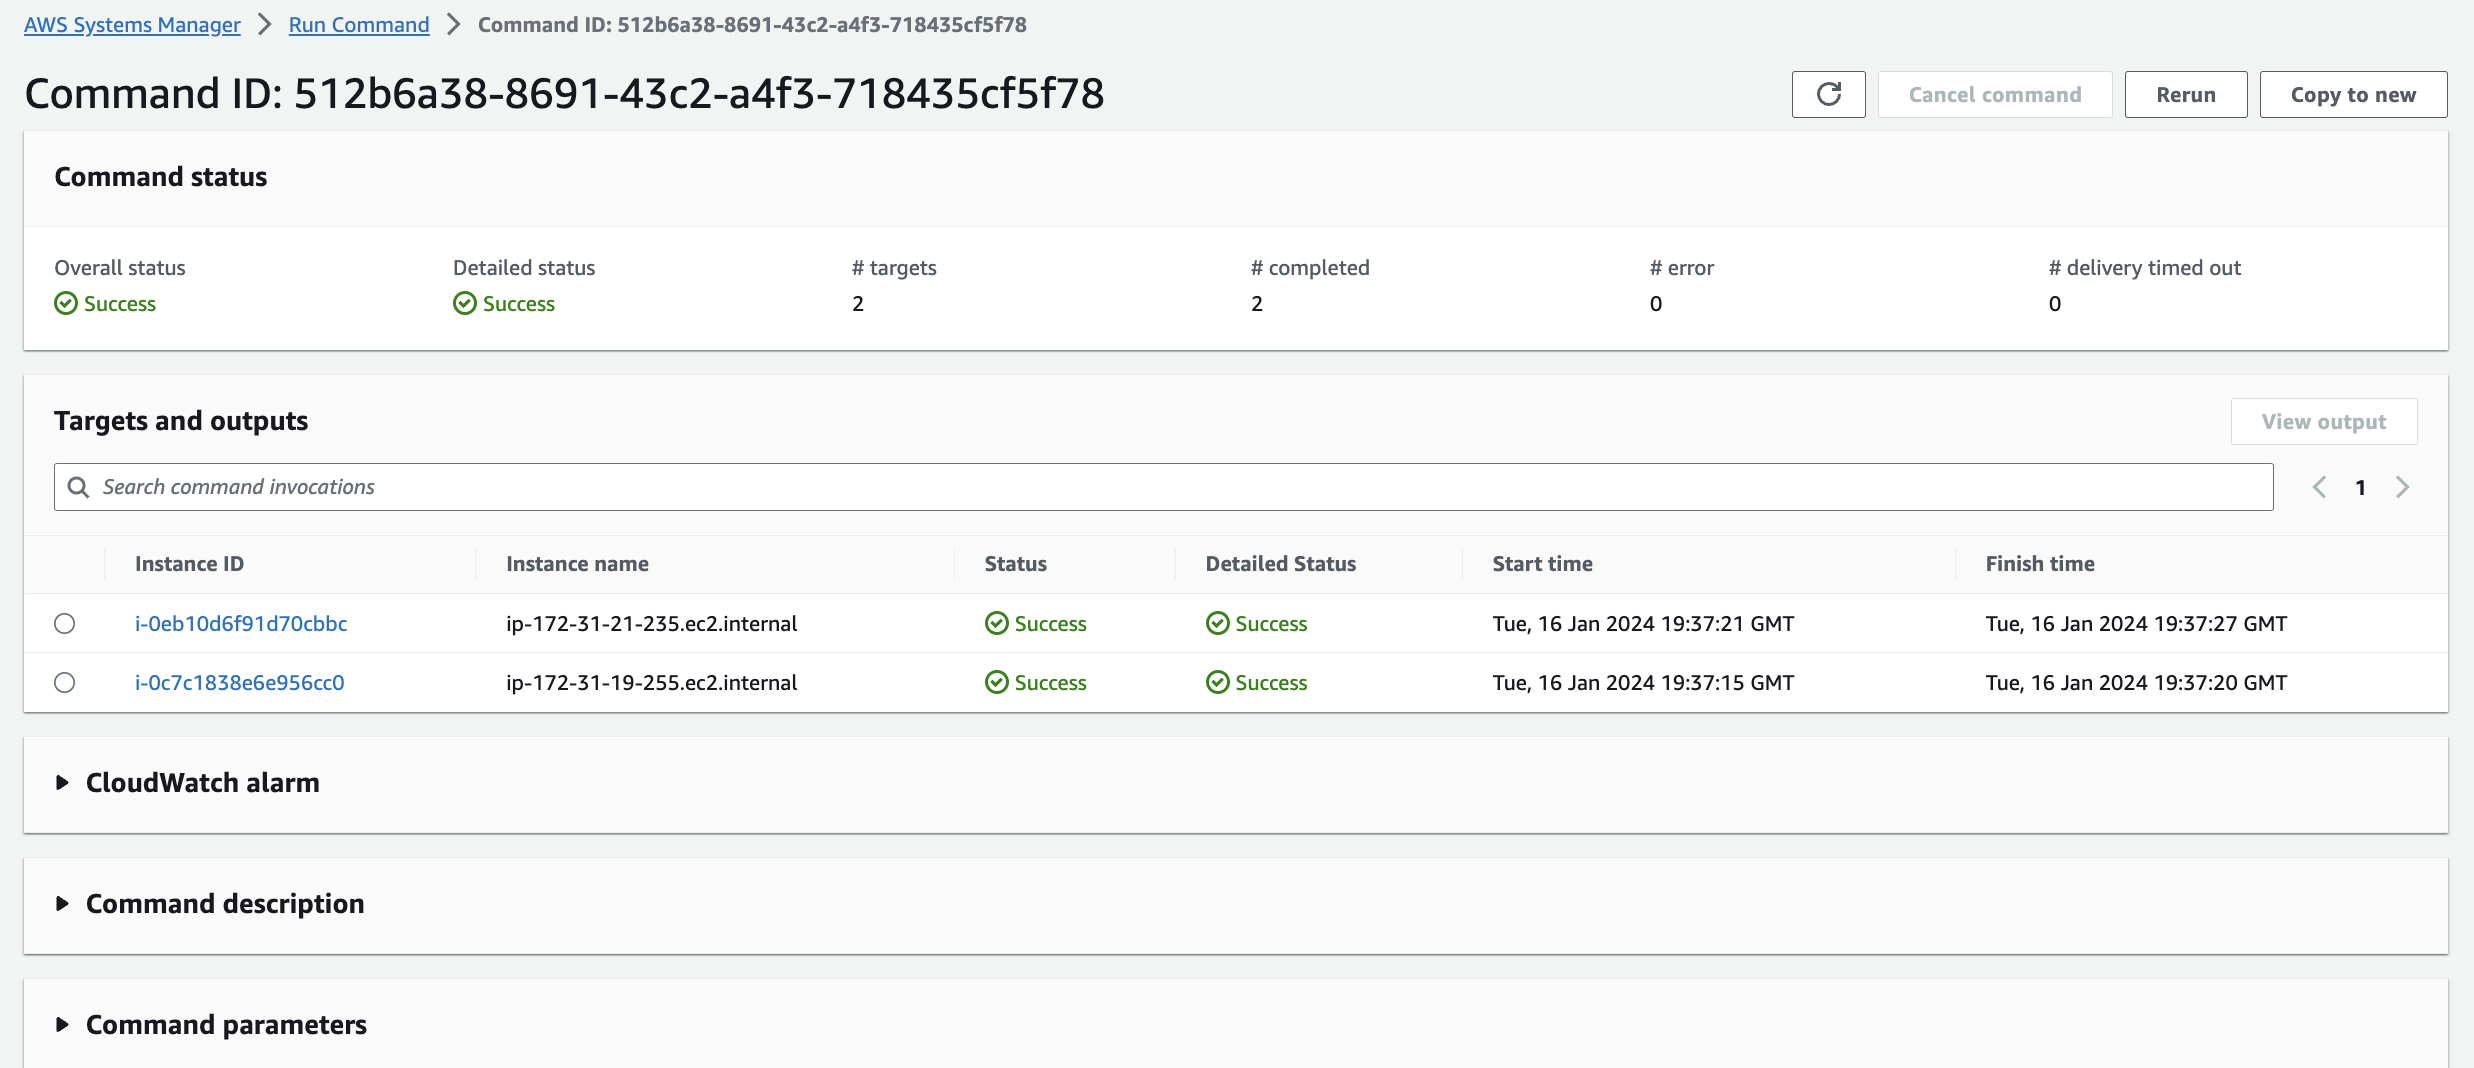The width and height of the screenshot is (2474, 1068).
Task: Open AWS Systems Manager breadcrumb
Action: pyautogui.click(x=132, y=24)
